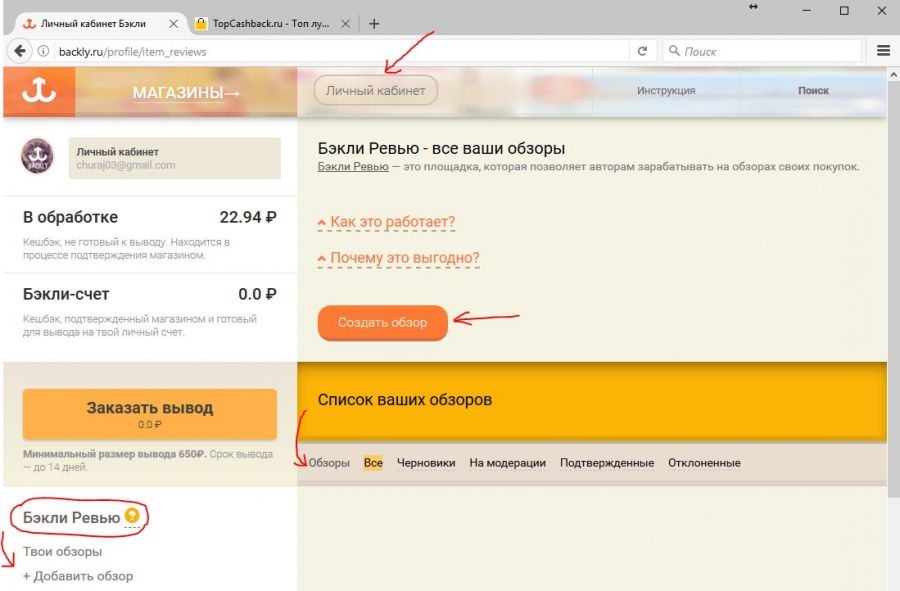Click the Личный кабинет profile box with email

pyautogui.click(x=174, y=158)
